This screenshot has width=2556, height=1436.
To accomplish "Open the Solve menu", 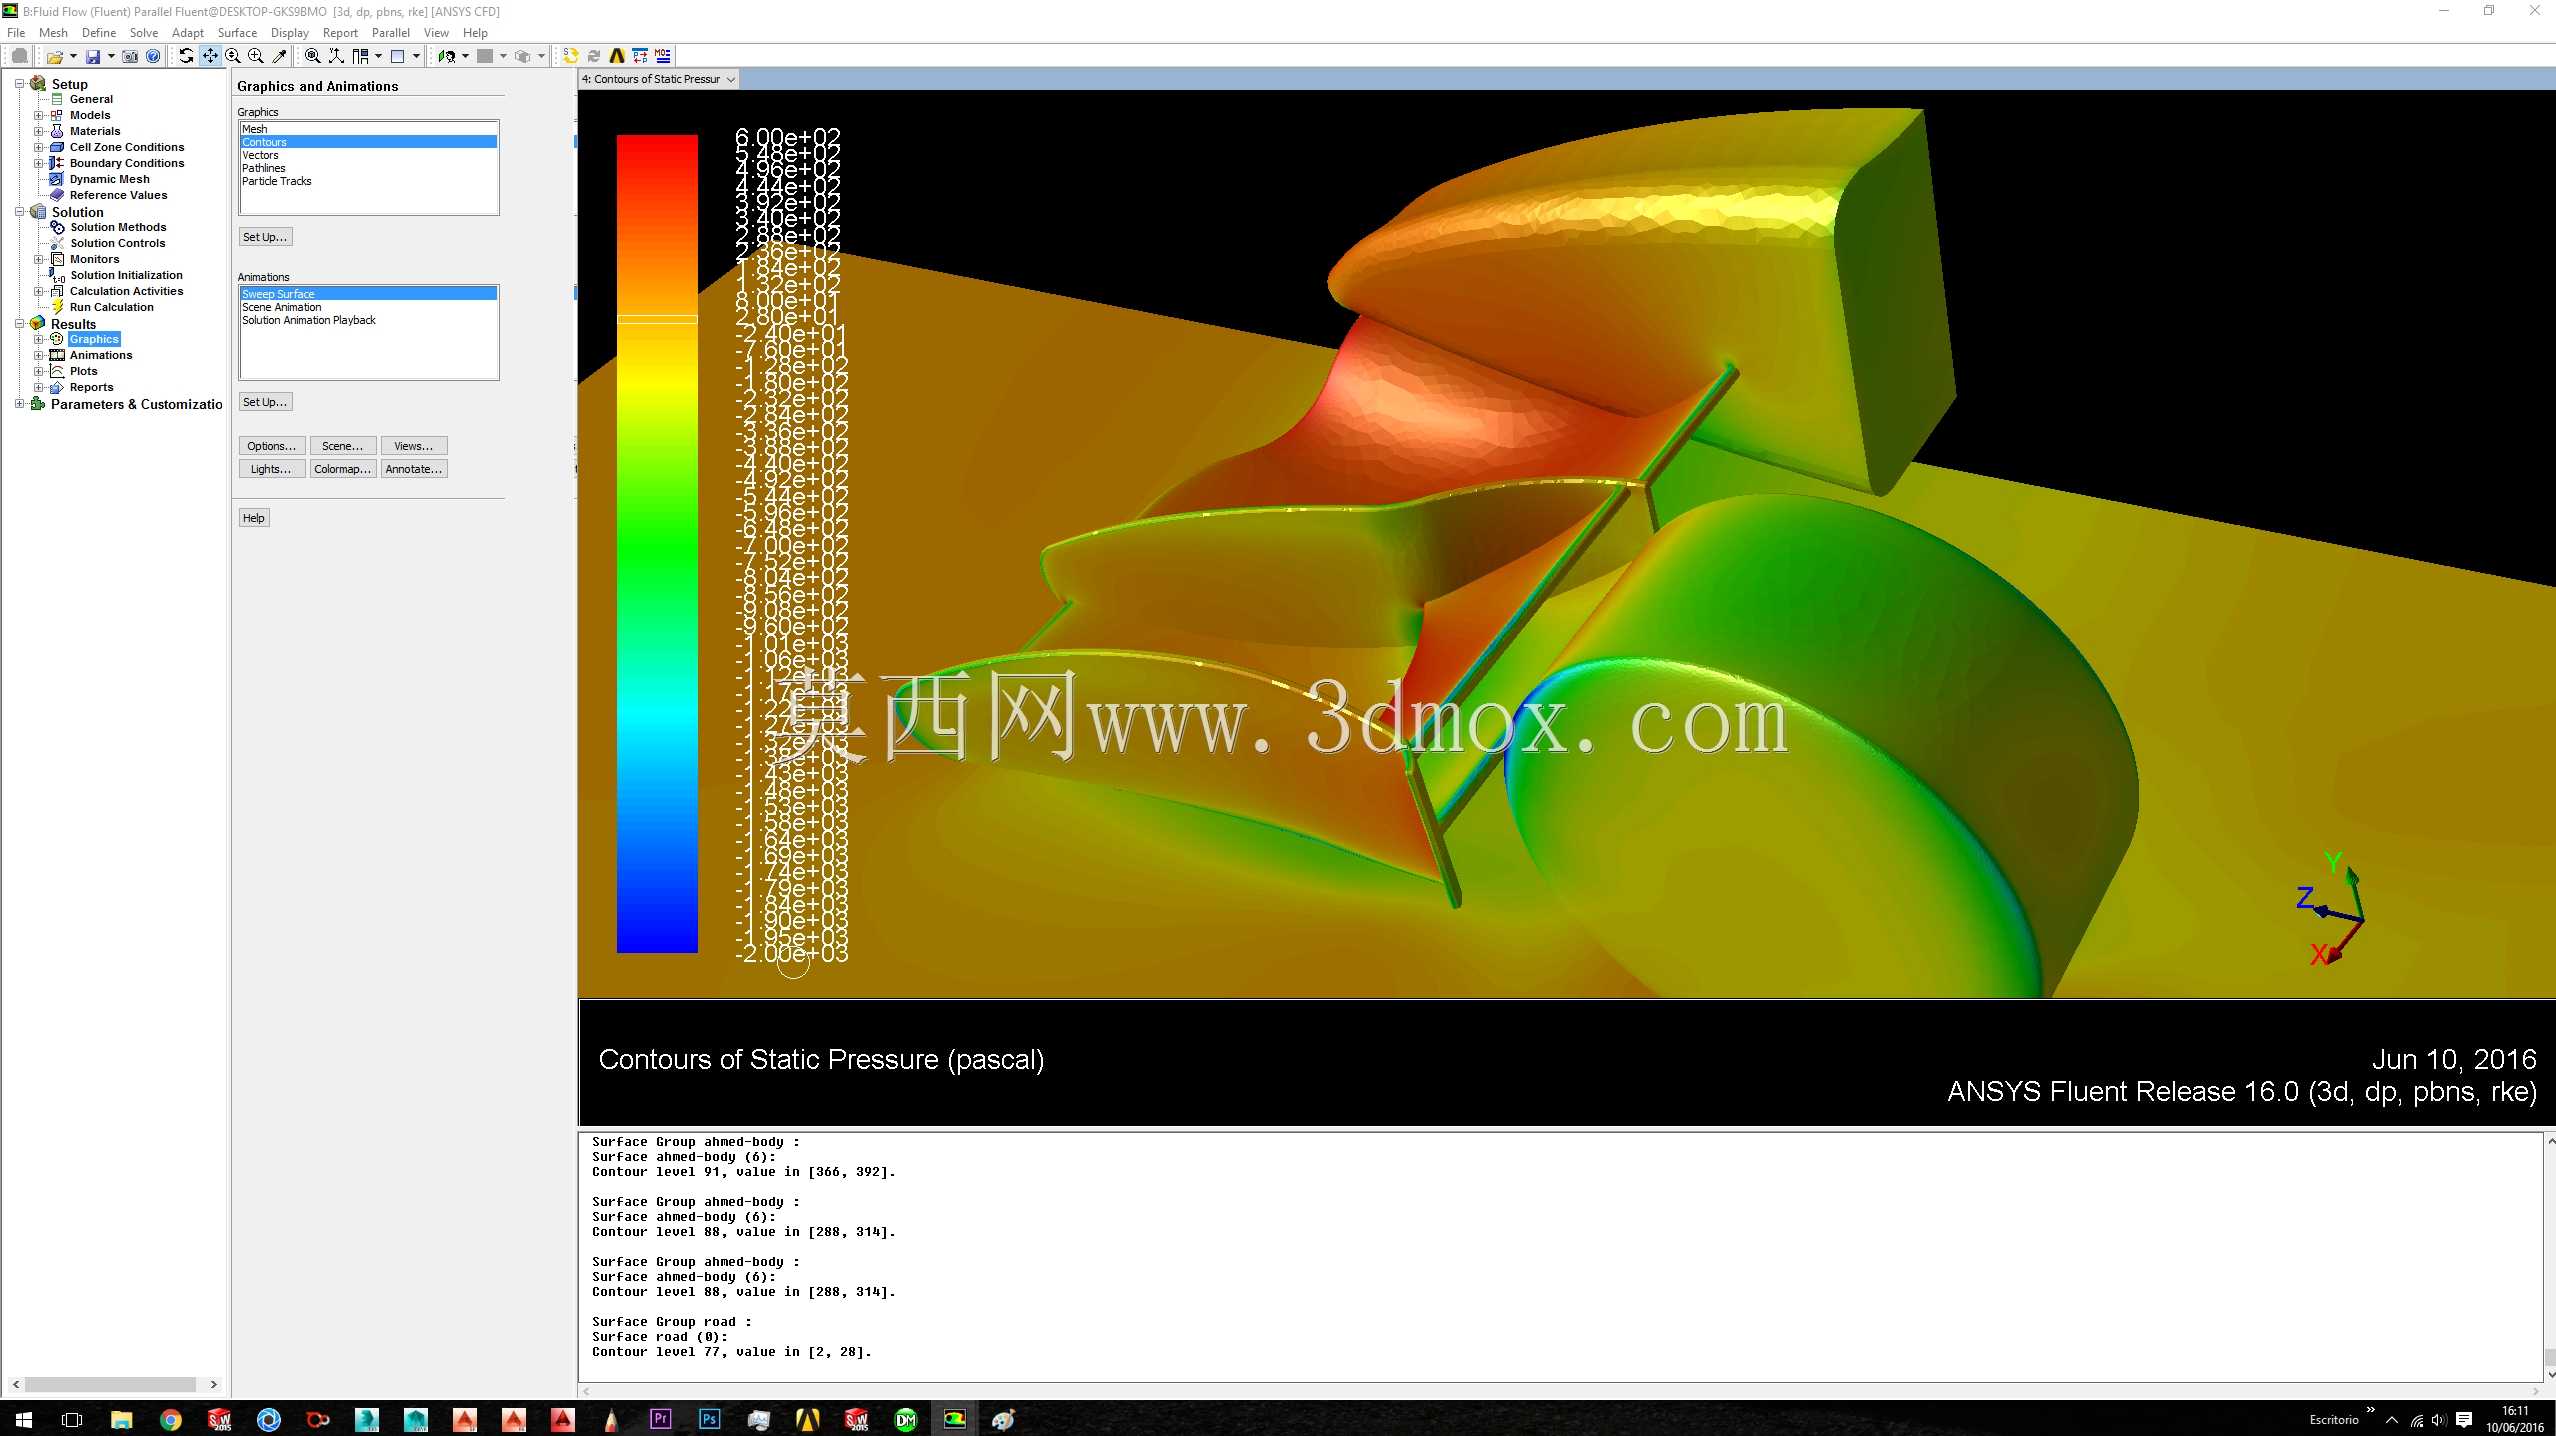I will click(144, 33).
